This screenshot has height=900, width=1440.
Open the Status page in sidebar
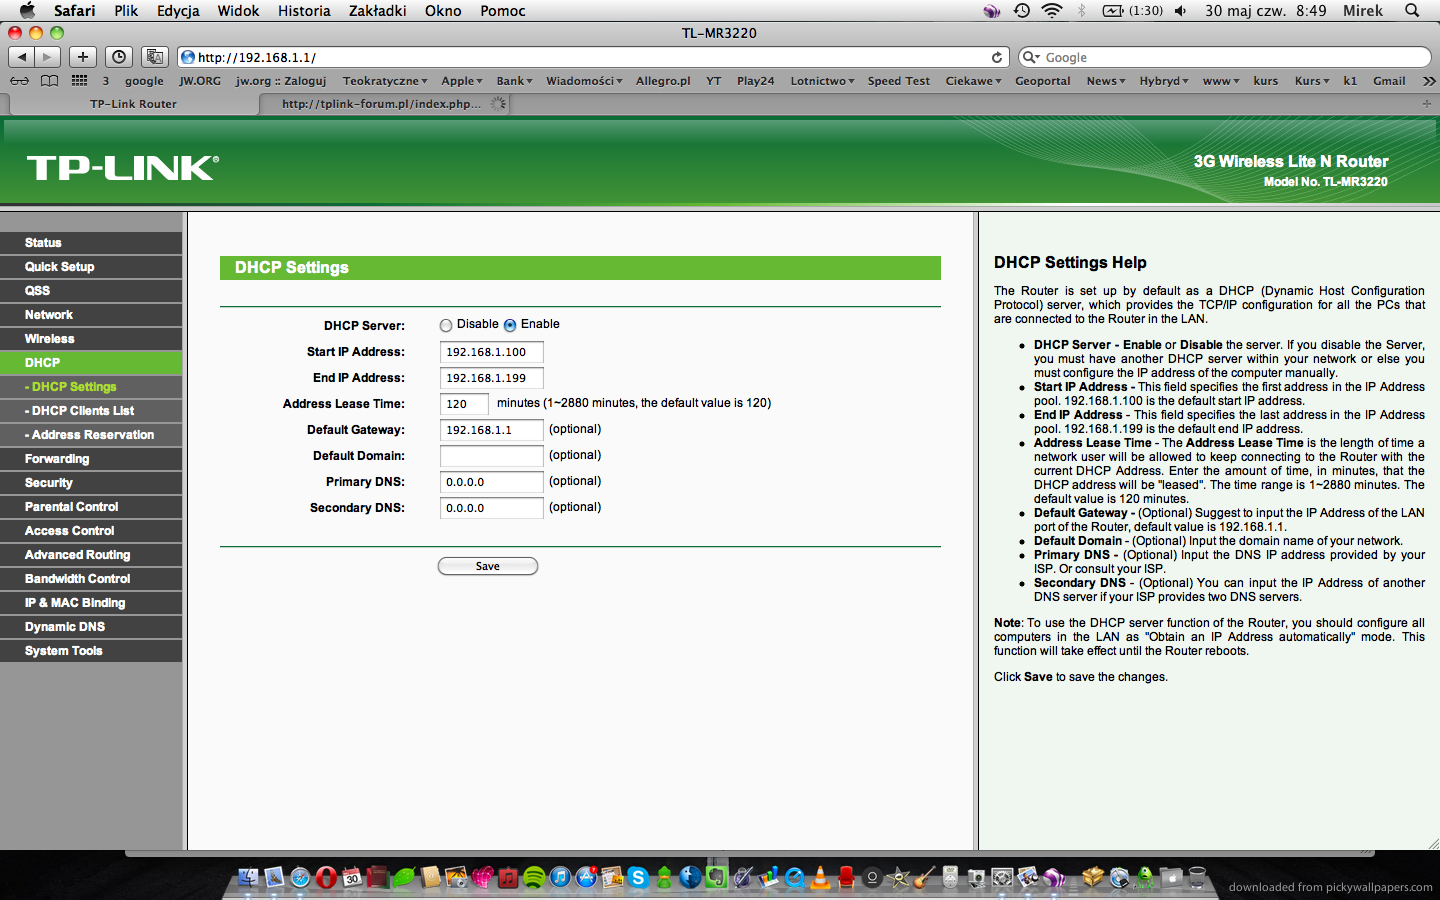[91, 243]
